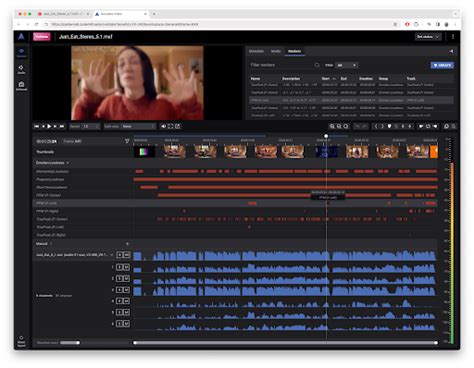Click the blue Create marker button

point(442,65)
